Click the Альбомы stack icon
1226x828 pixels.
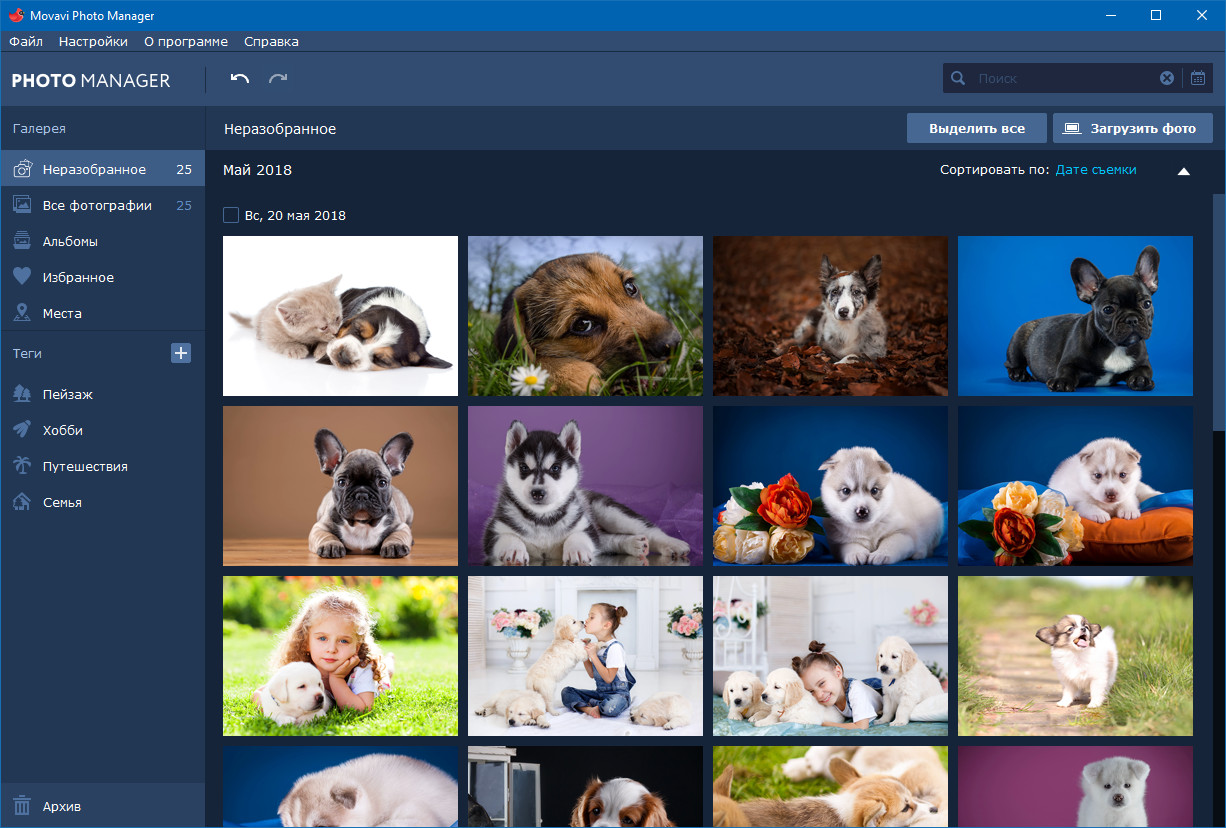pos(22,241)
